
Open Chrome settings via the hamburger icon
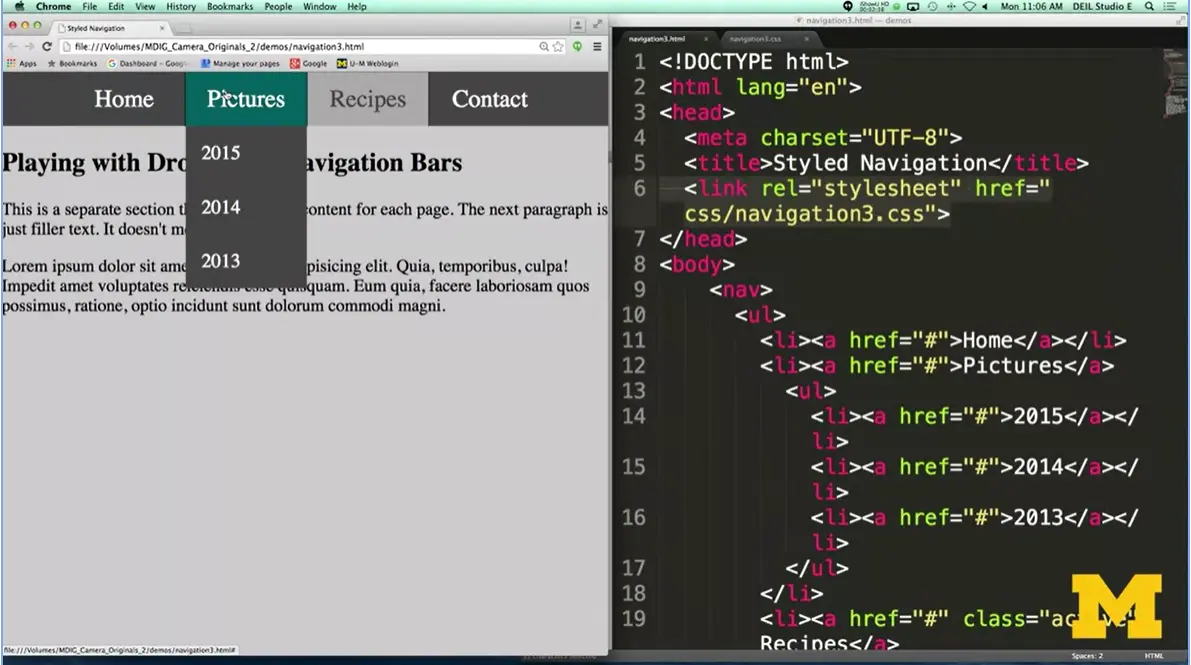click(599, 46)
